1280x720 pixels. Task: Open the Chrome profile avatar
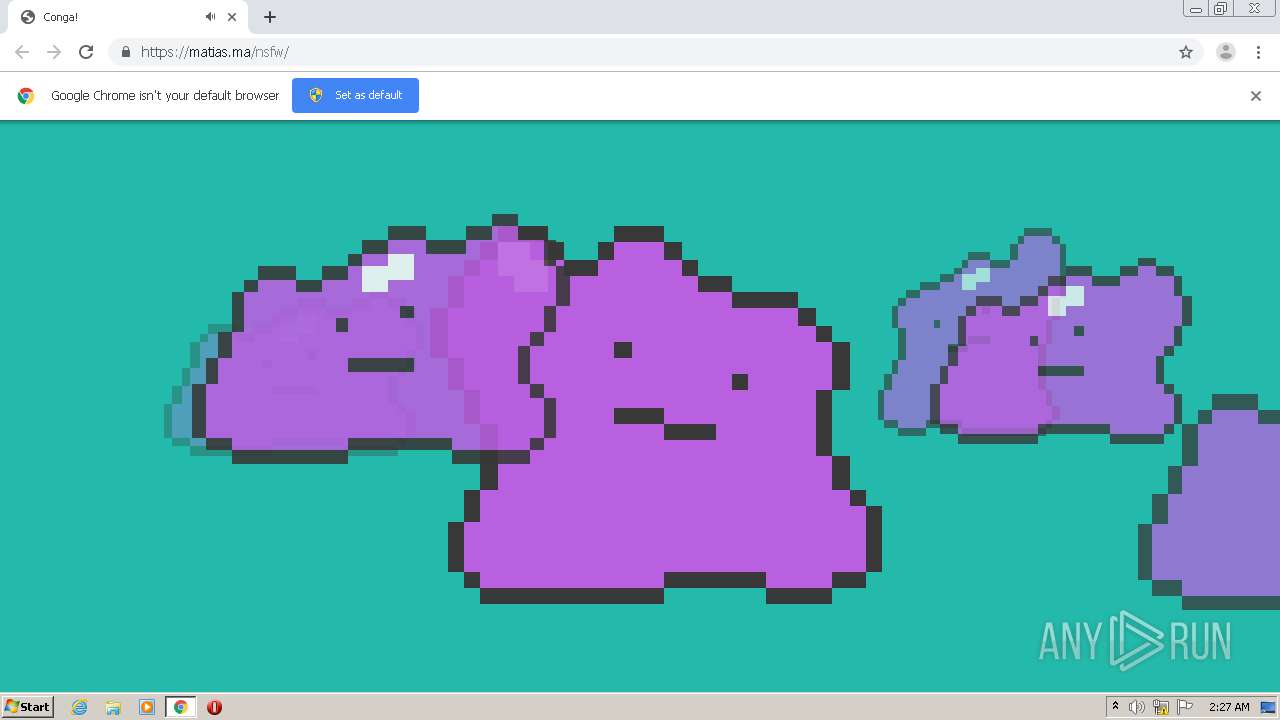1226,52
